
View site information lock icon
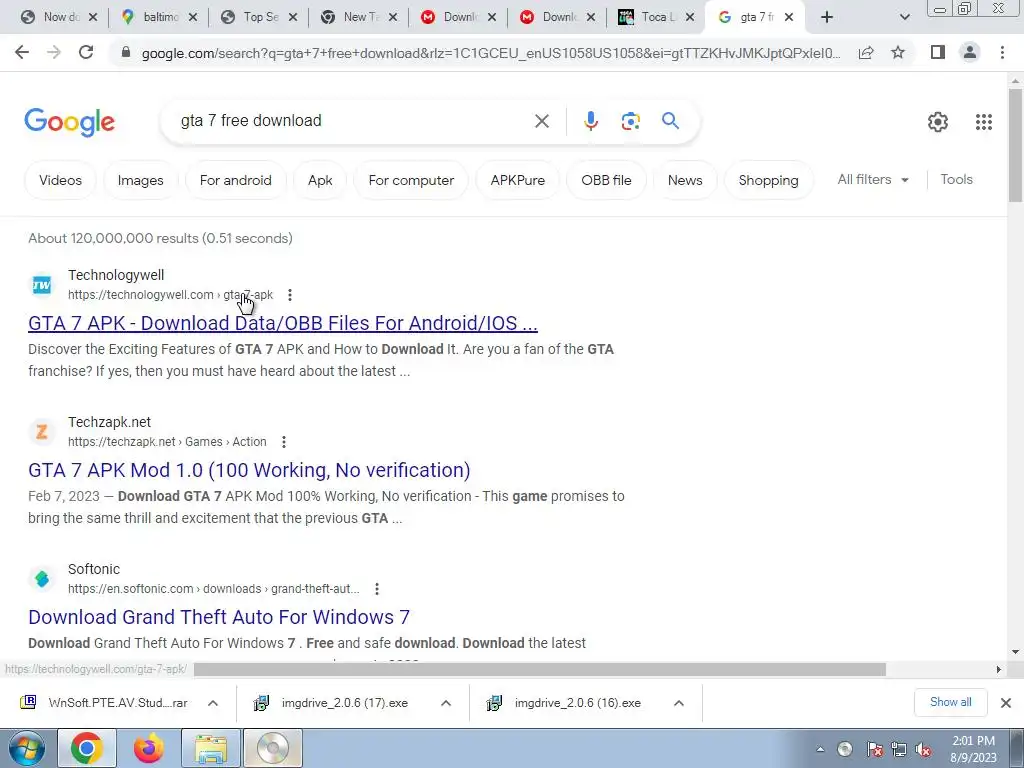[126, 53]
